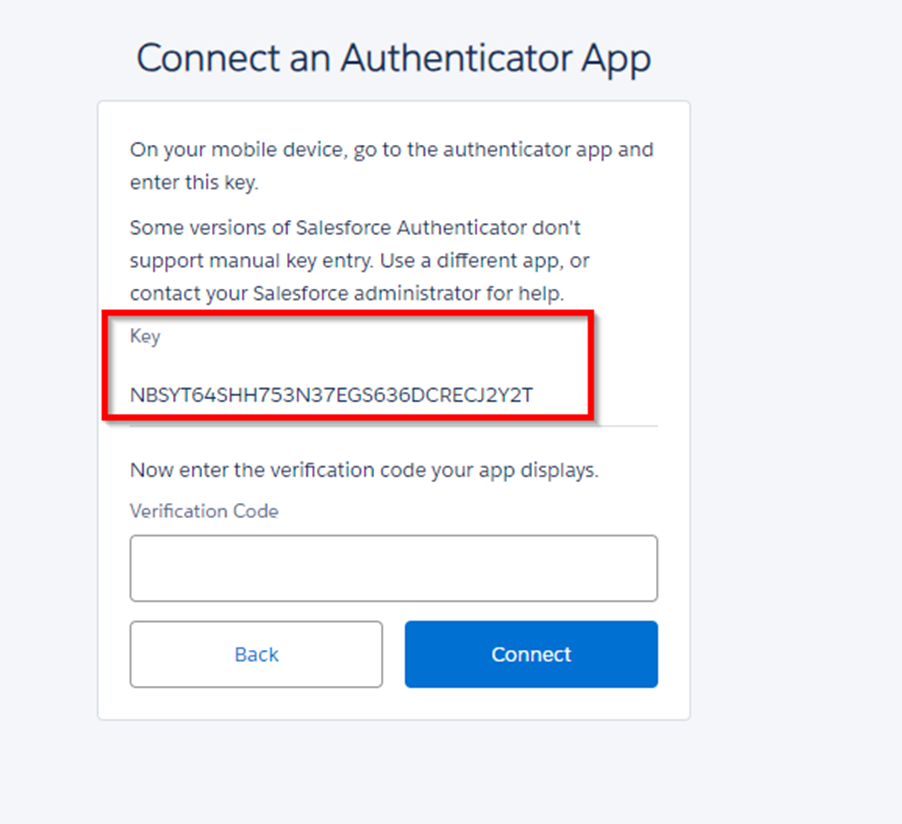Viewport: 902px width, 824px height.
Task: Focus the Verification Code input field
Action: (x=393, y=568)
